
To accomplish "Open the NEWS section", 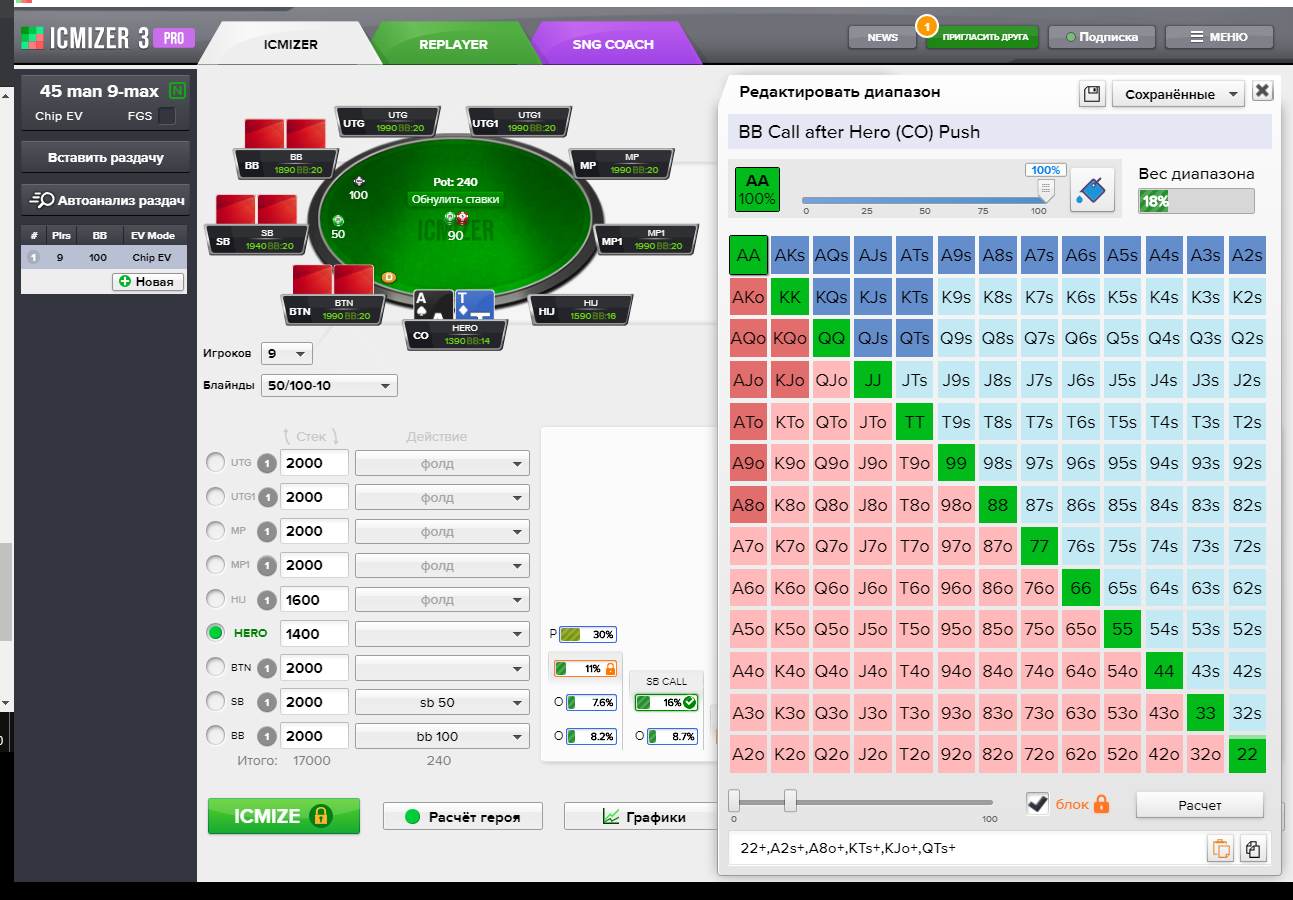I will coord(882,37).
